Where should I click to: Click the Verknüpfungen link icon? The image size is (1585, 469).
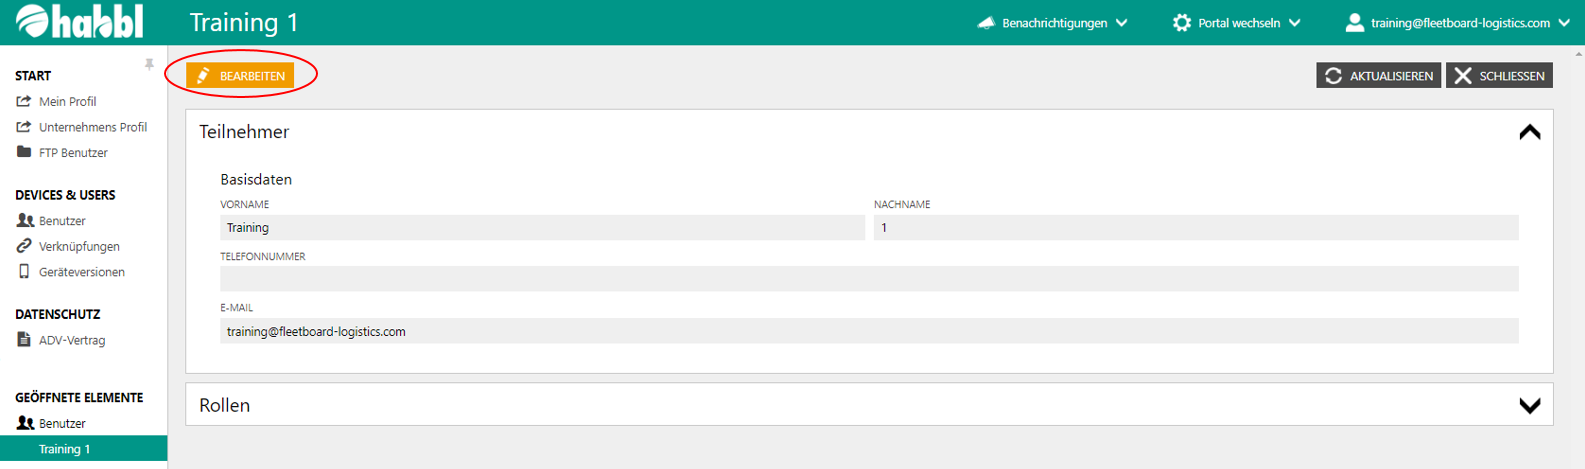pos(24,246)
